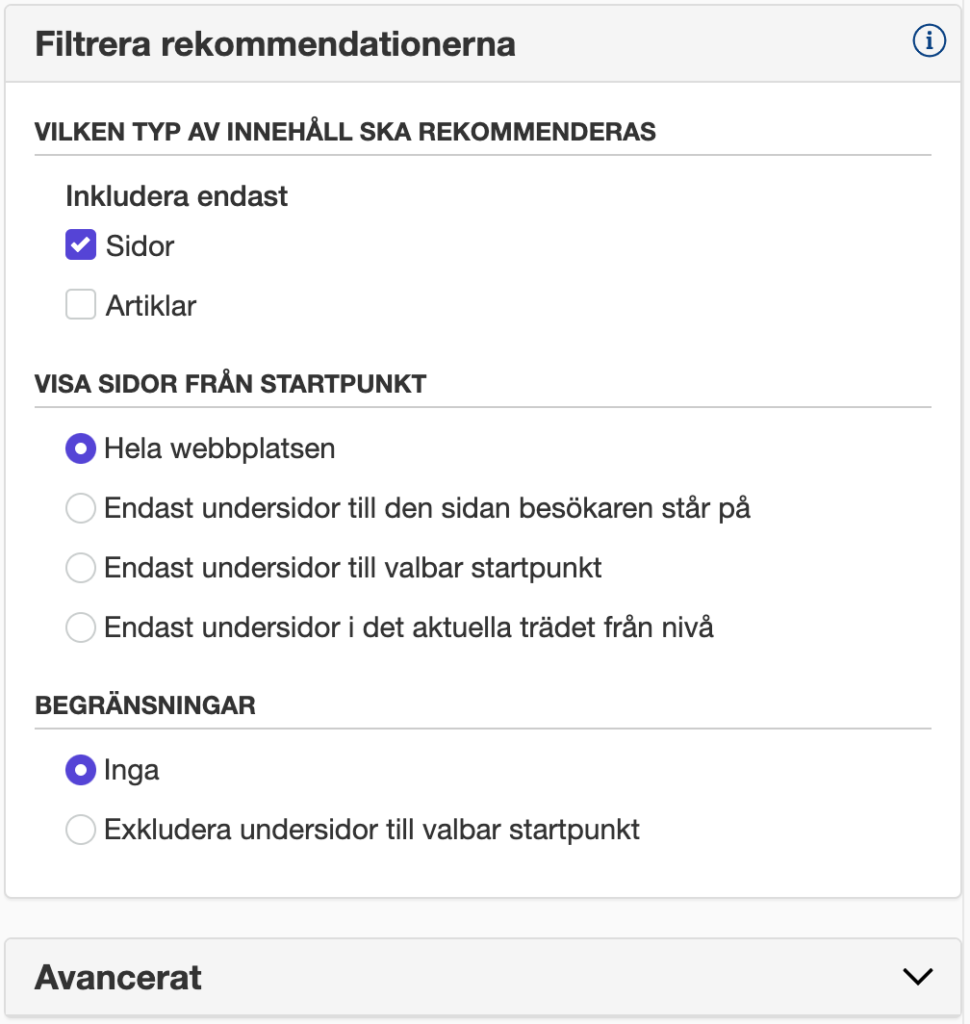Click the Artiklar label text
Image resolution: width=970 pixels, height=1024 pixels.
(x=151, y=306)
